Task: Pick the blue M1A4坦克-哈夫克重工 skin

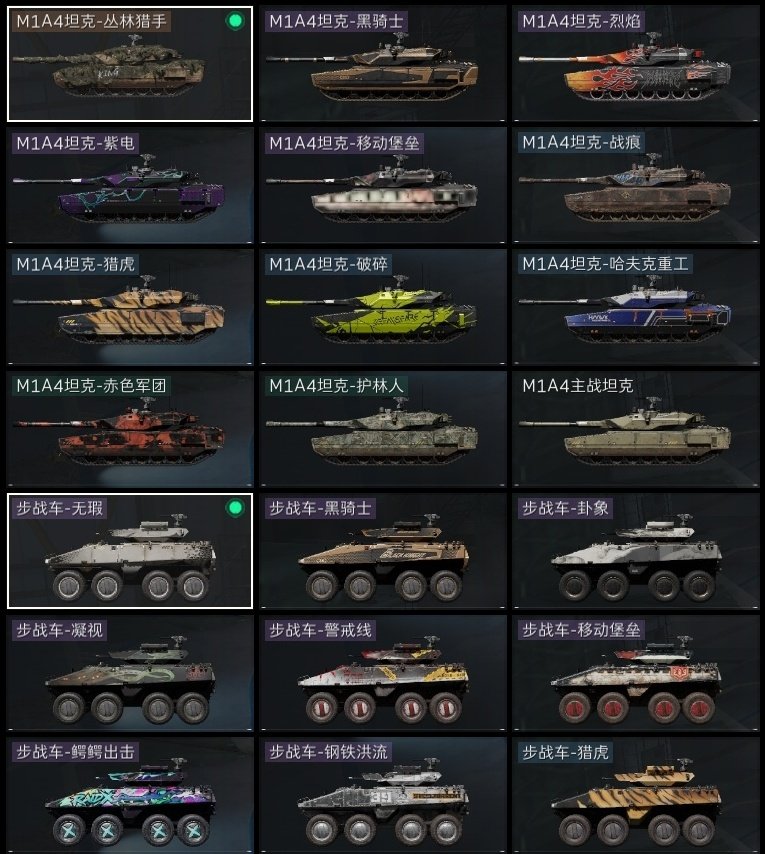Action: coord(635,307)
